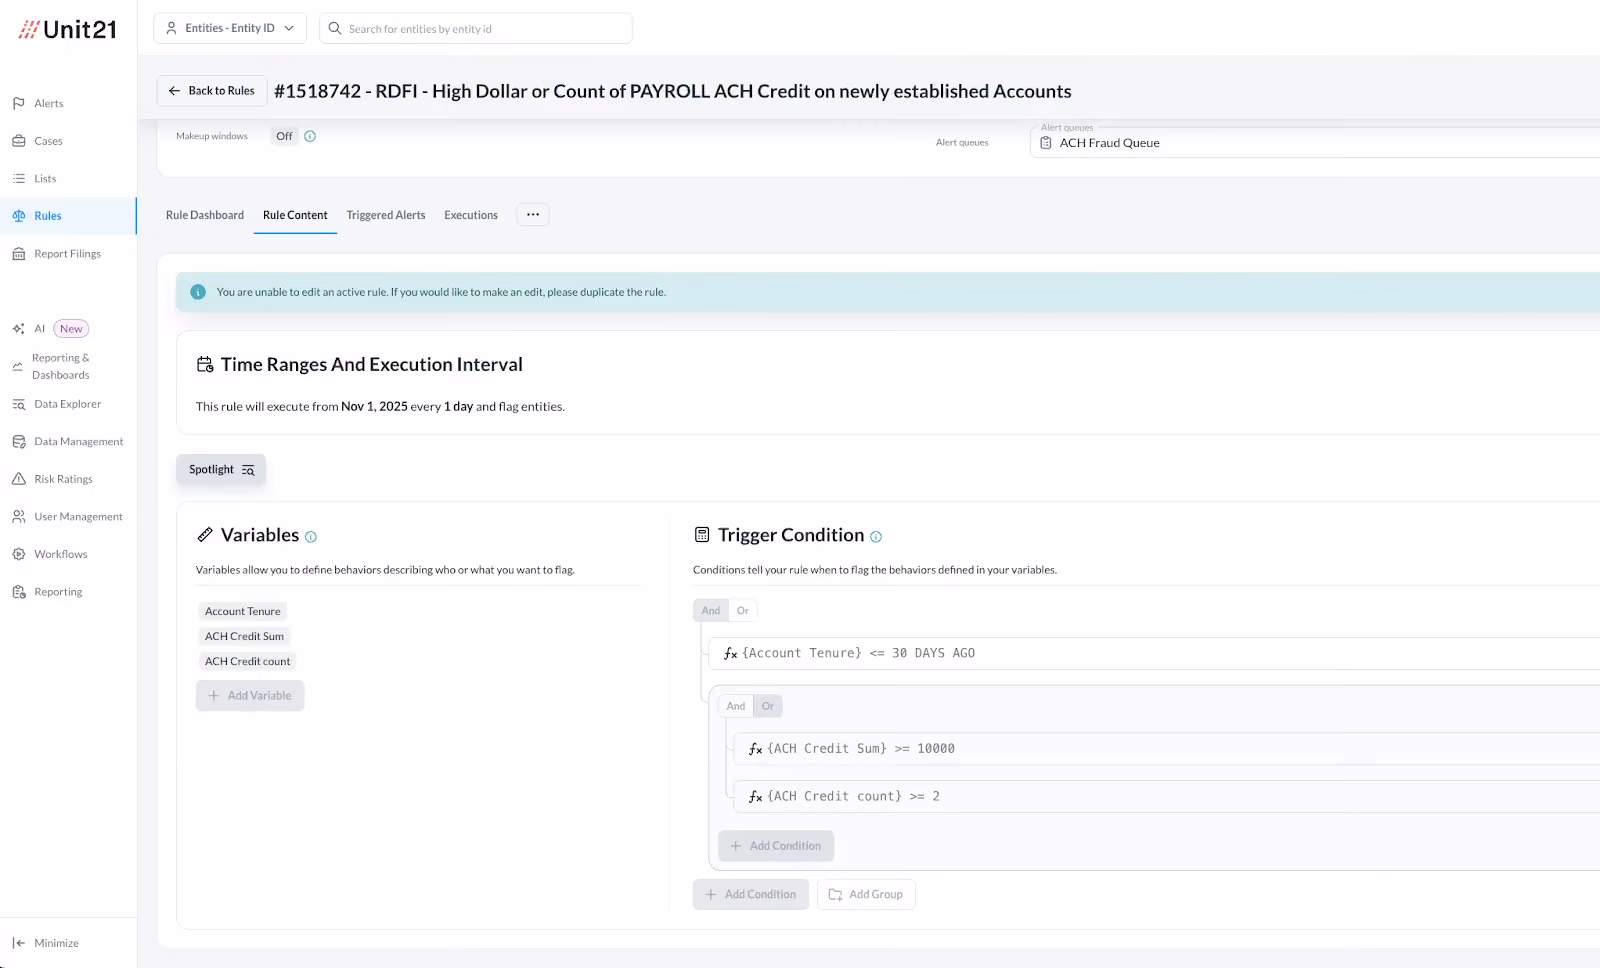Click the Makeup windows info icon

[x=310, y=136]
